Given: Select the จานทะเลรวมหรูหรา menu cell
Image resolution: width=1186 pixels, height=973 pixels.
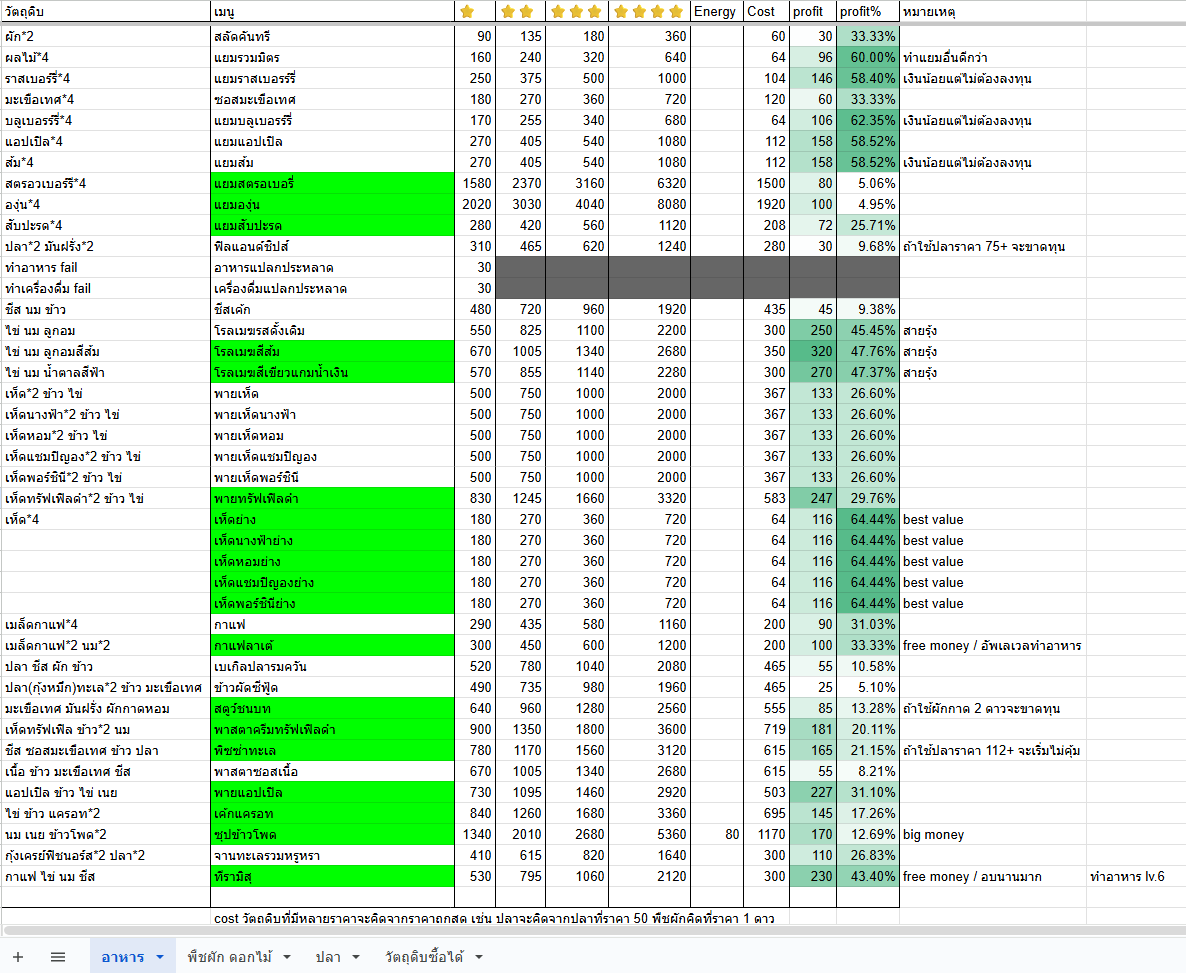Looking at the screenshot, I should tap(333, 856).
